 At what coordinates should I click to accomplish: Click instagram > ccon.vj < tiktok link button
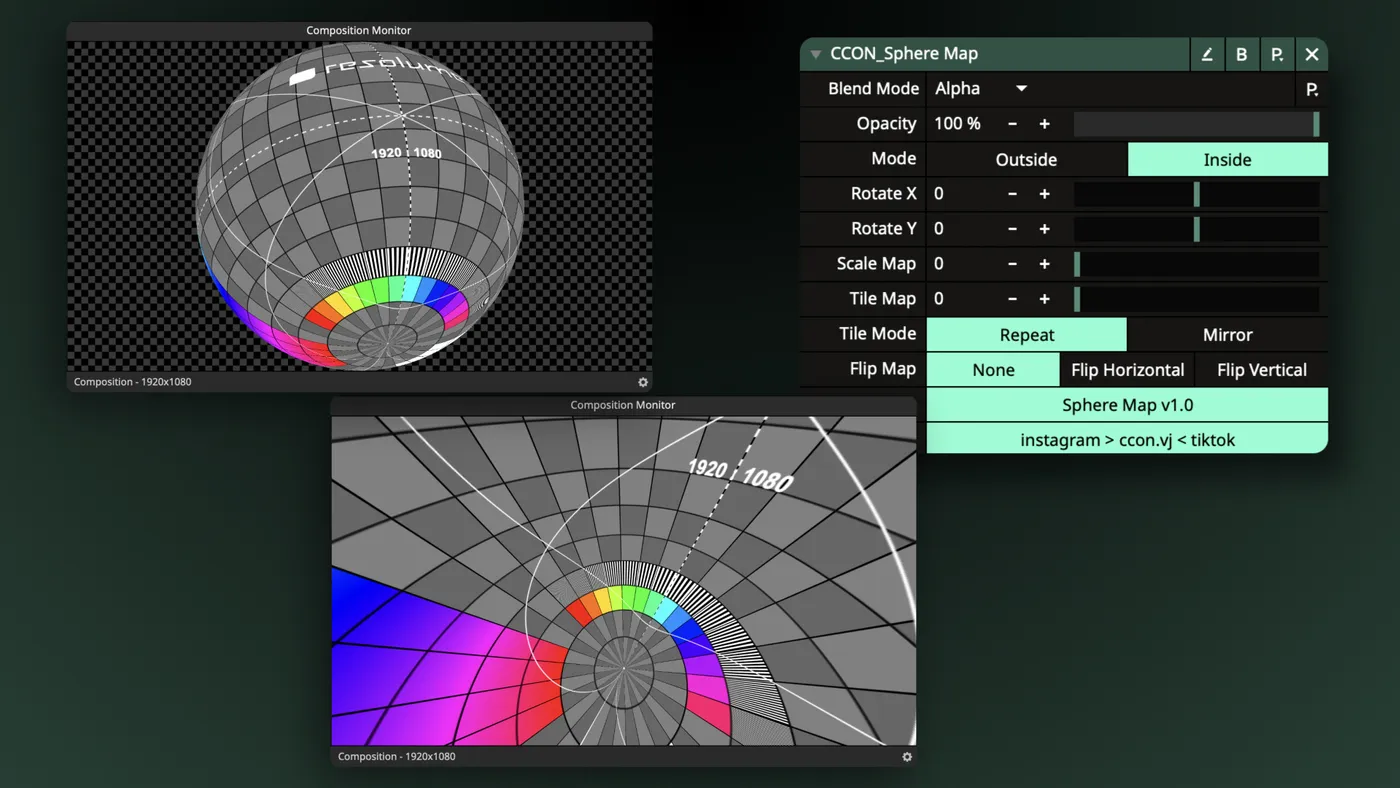pos(1127,439)
